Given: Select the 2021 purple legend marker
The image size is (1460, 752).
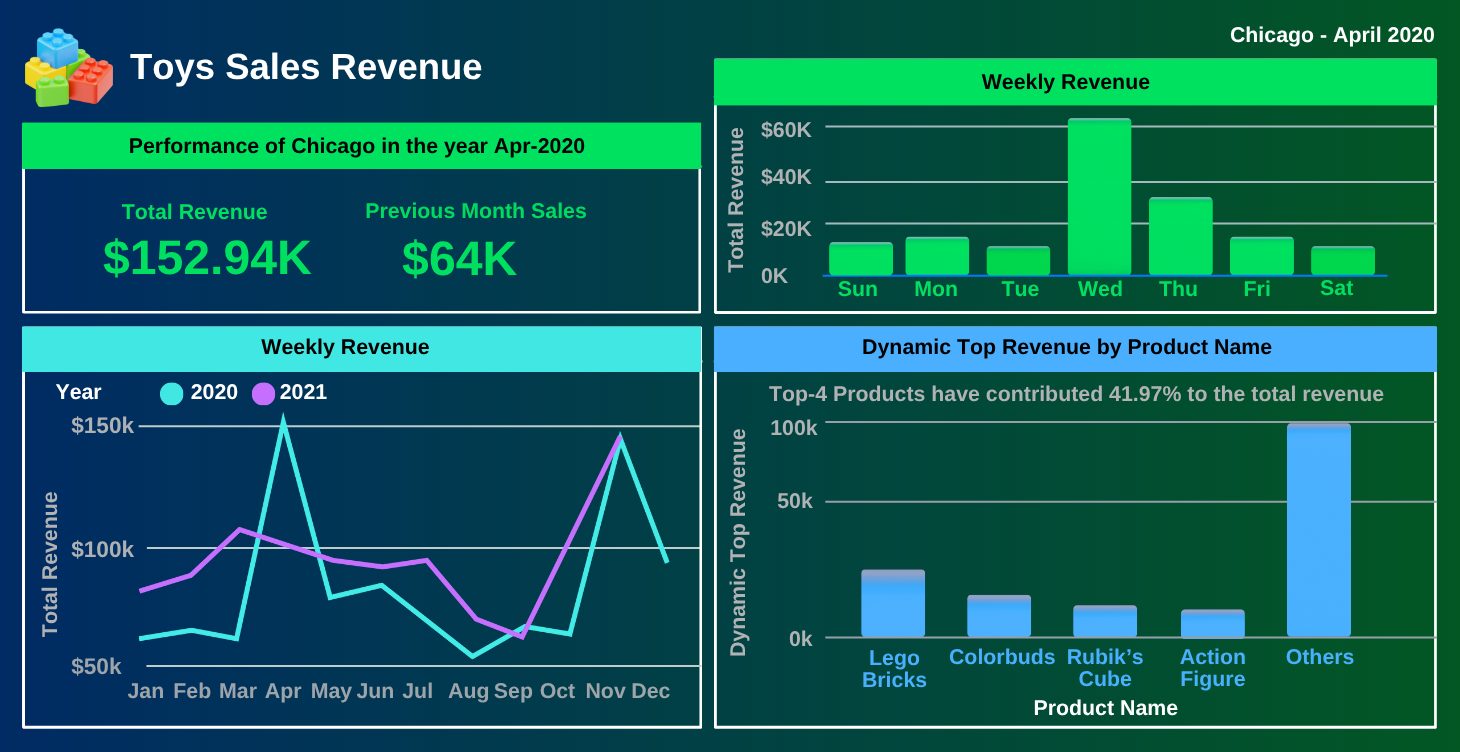Looking at the screenshot, I should 263,394.
